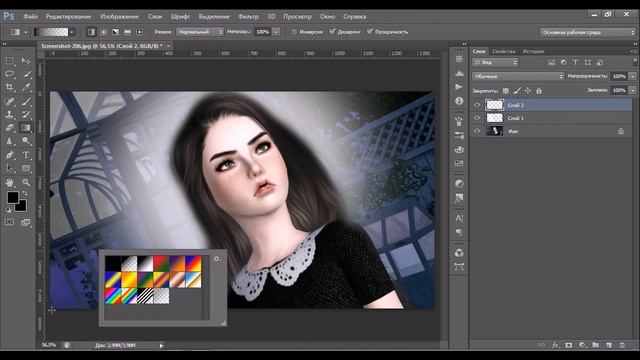Screen dimensions: 640x360
Task: Hide the Фон background layer
Action: [x=477, y=131]
